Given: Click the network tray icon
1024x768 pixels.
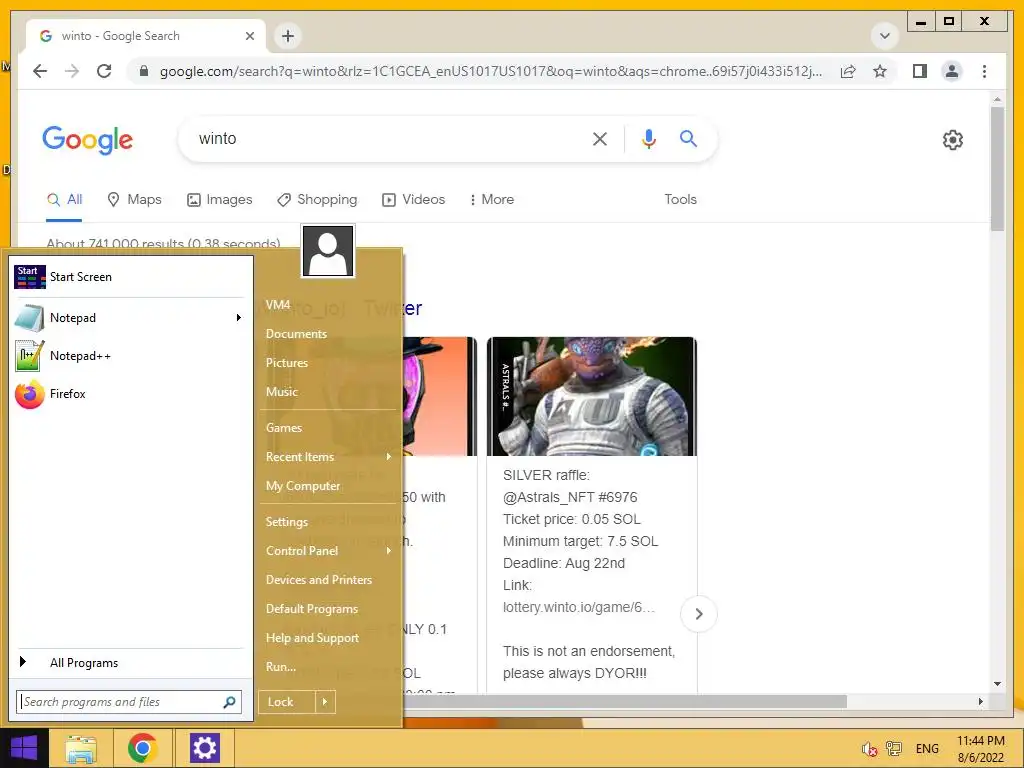Looking at the screenshot, I should coord(893,748).
